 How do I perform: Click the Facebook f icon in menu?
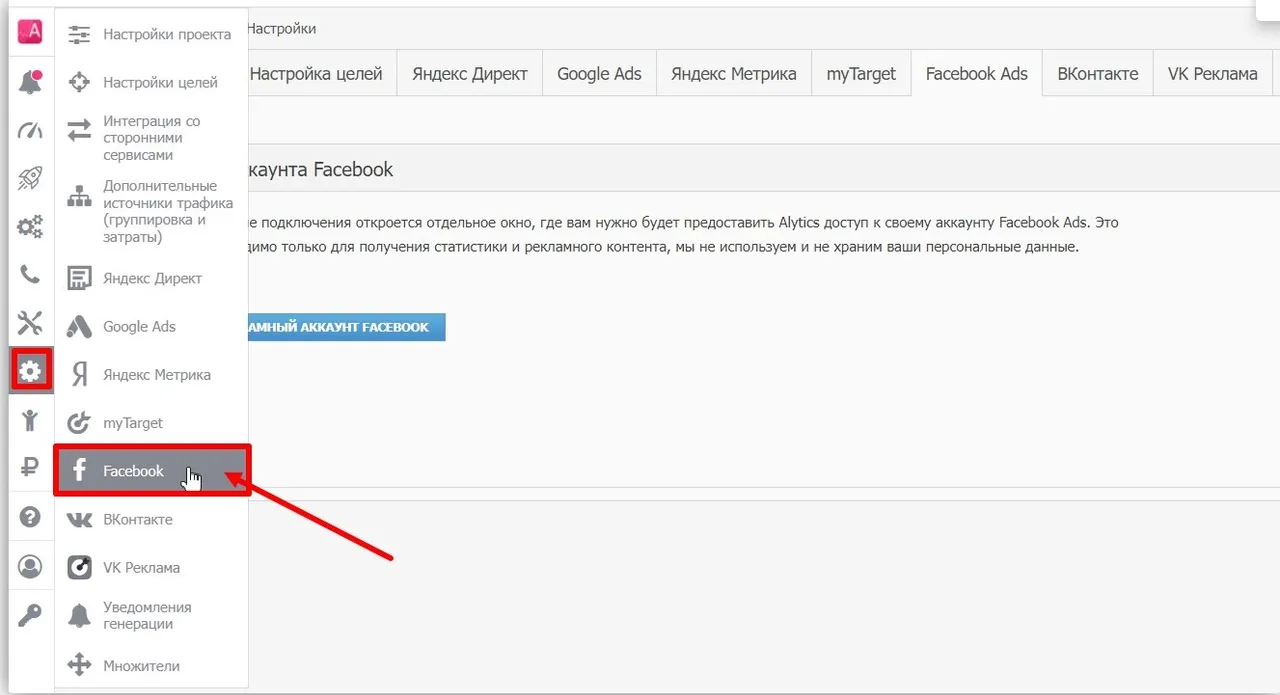point(79,471)
